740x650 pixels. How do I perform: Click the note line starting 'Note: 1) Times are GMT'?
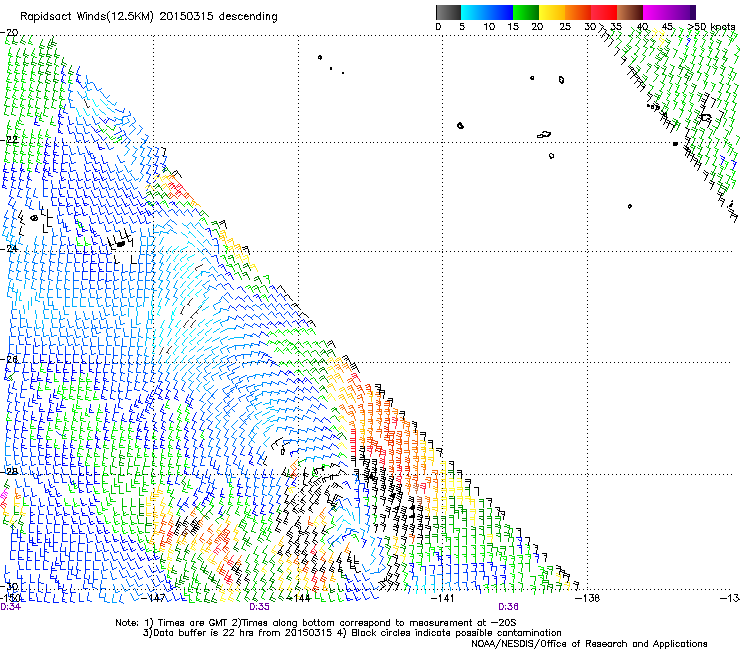316,623
